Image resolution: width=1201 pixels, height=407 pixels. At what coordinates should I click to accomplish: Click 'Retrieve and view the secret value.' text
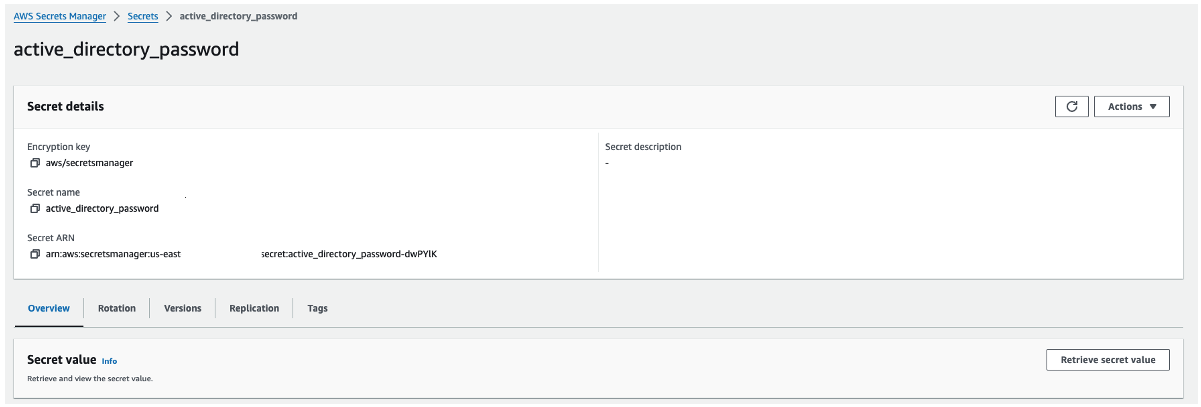click(x=90, y=379)
